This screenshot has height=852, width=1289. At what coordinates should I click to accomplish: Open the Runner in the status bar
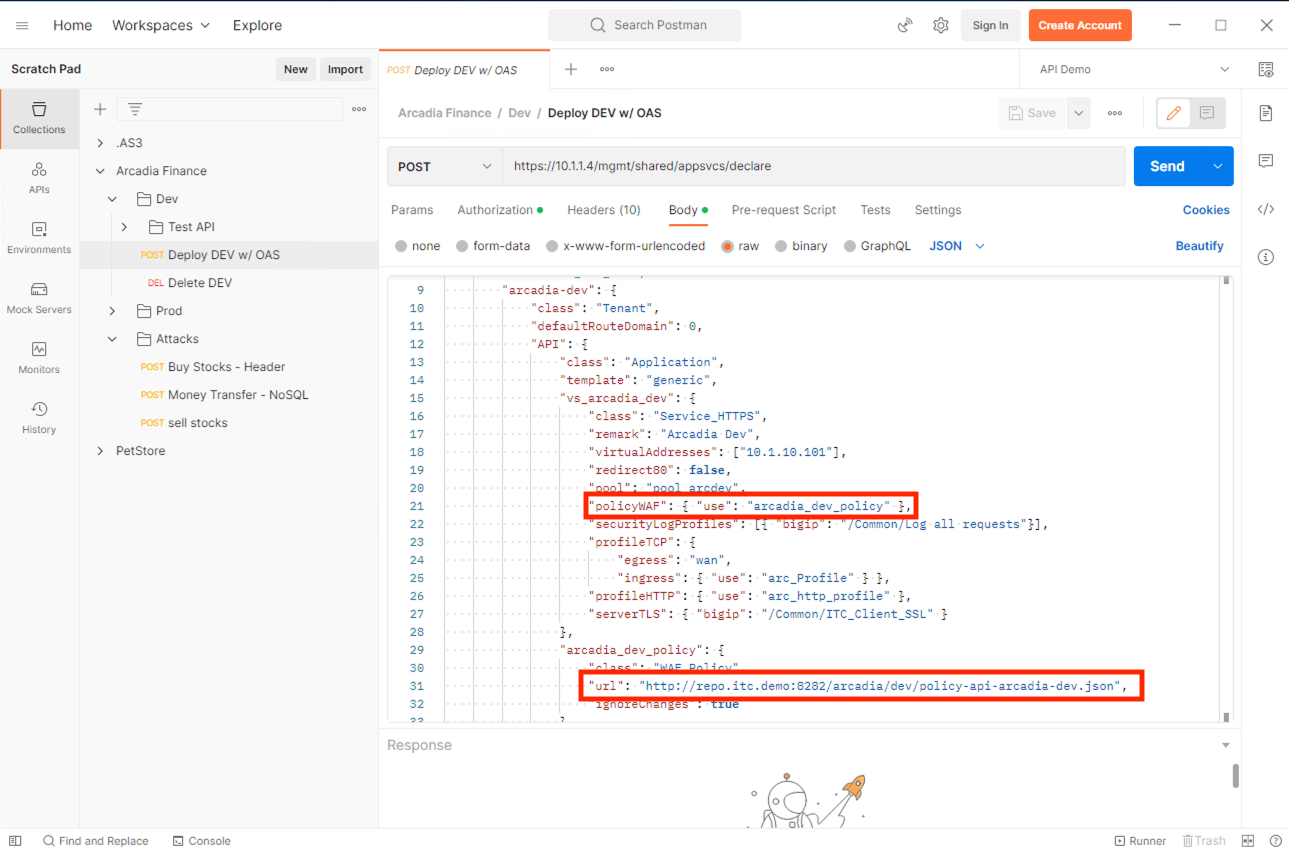click(1140, 841)
